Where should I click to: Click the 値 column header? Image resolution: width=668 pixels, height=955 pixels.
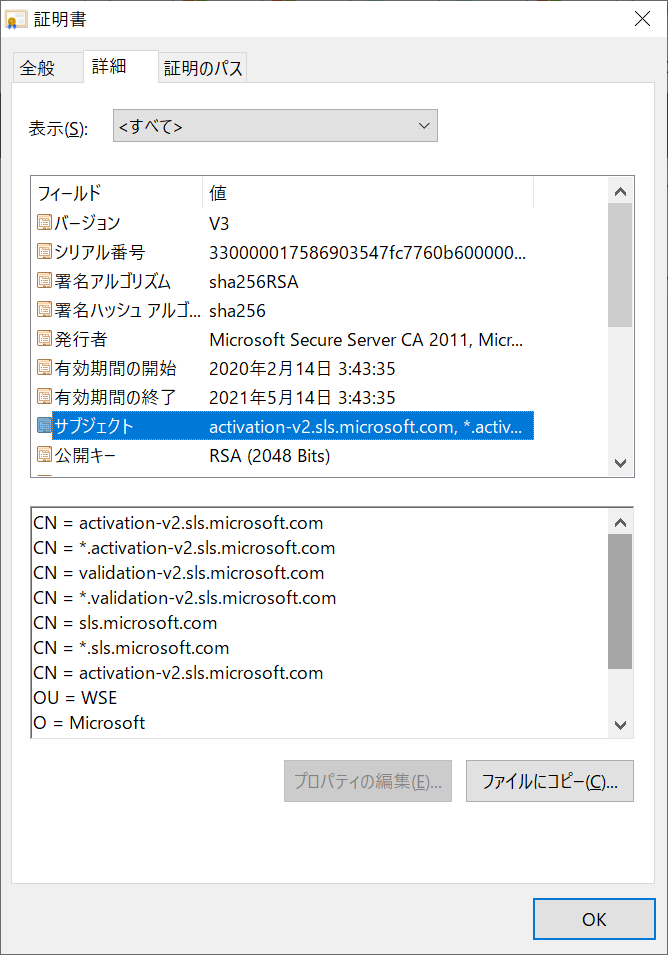(368, 193)
